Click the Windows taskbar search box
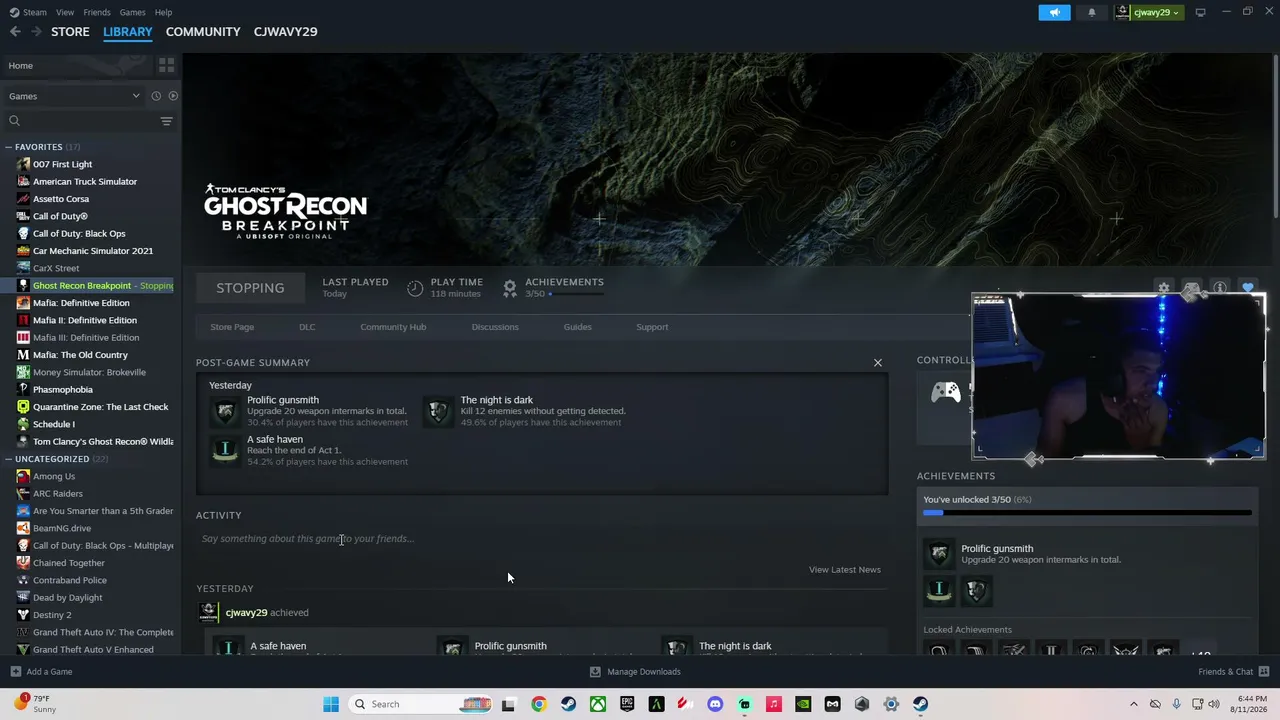Screen dimensions: 1280x720 (420, 704)
